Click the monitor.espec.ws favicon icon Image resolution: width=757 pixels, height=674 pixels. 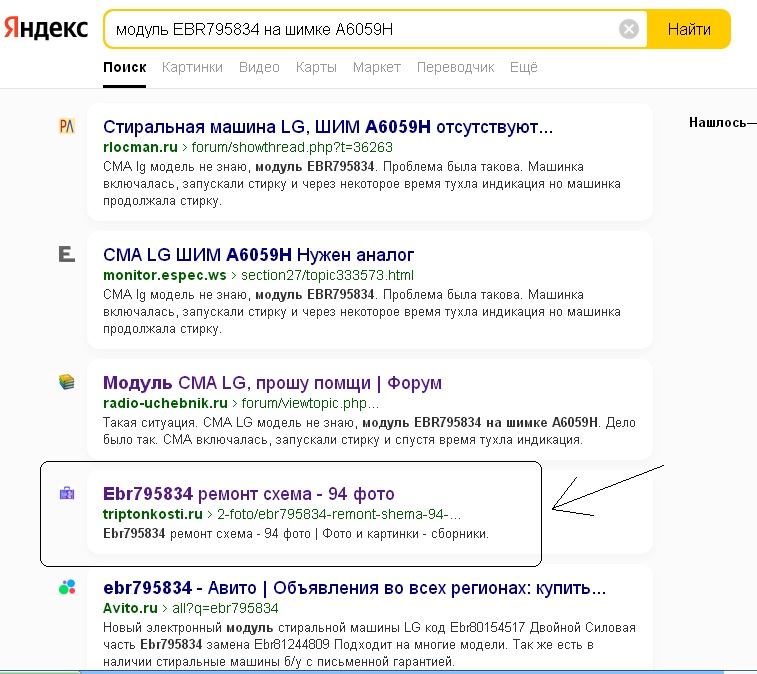pyautogui.click(x=67, y=253)
